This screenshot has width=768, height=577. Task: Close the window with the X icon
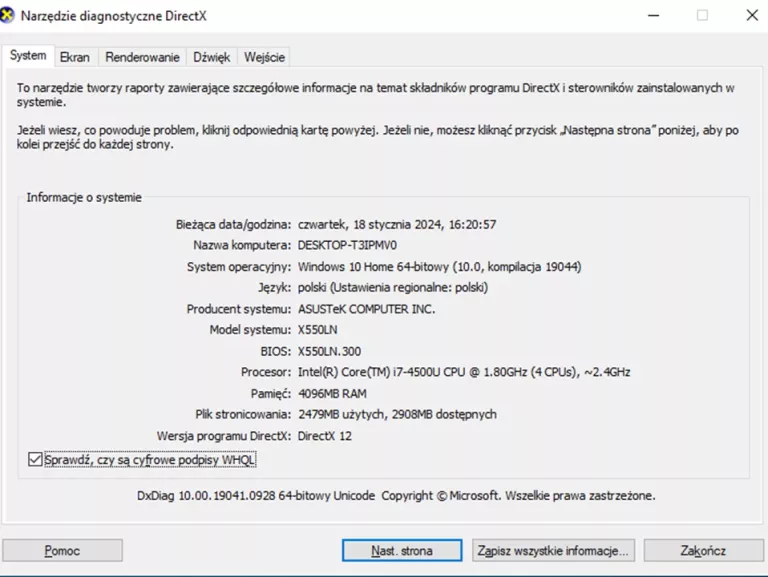point(751,15)
